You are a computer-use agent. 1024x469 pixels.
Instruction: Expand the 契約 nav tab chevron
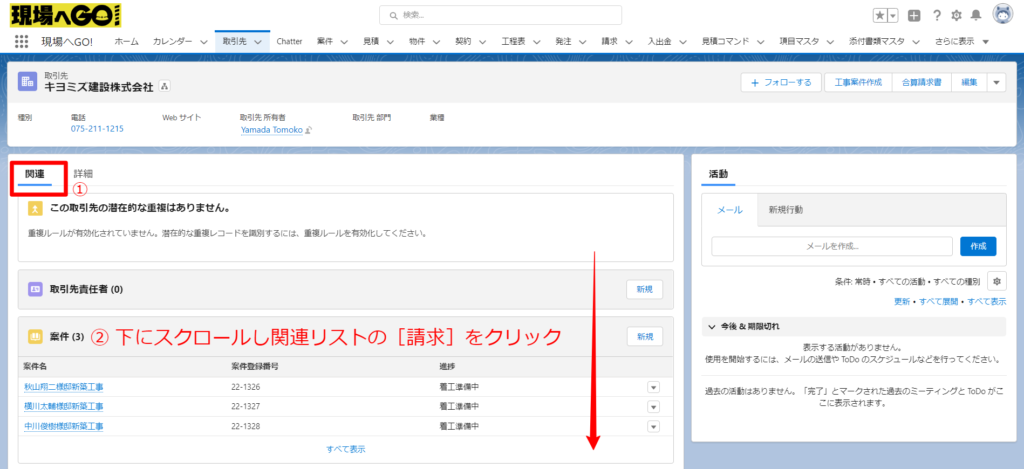(x=482, y=41)
